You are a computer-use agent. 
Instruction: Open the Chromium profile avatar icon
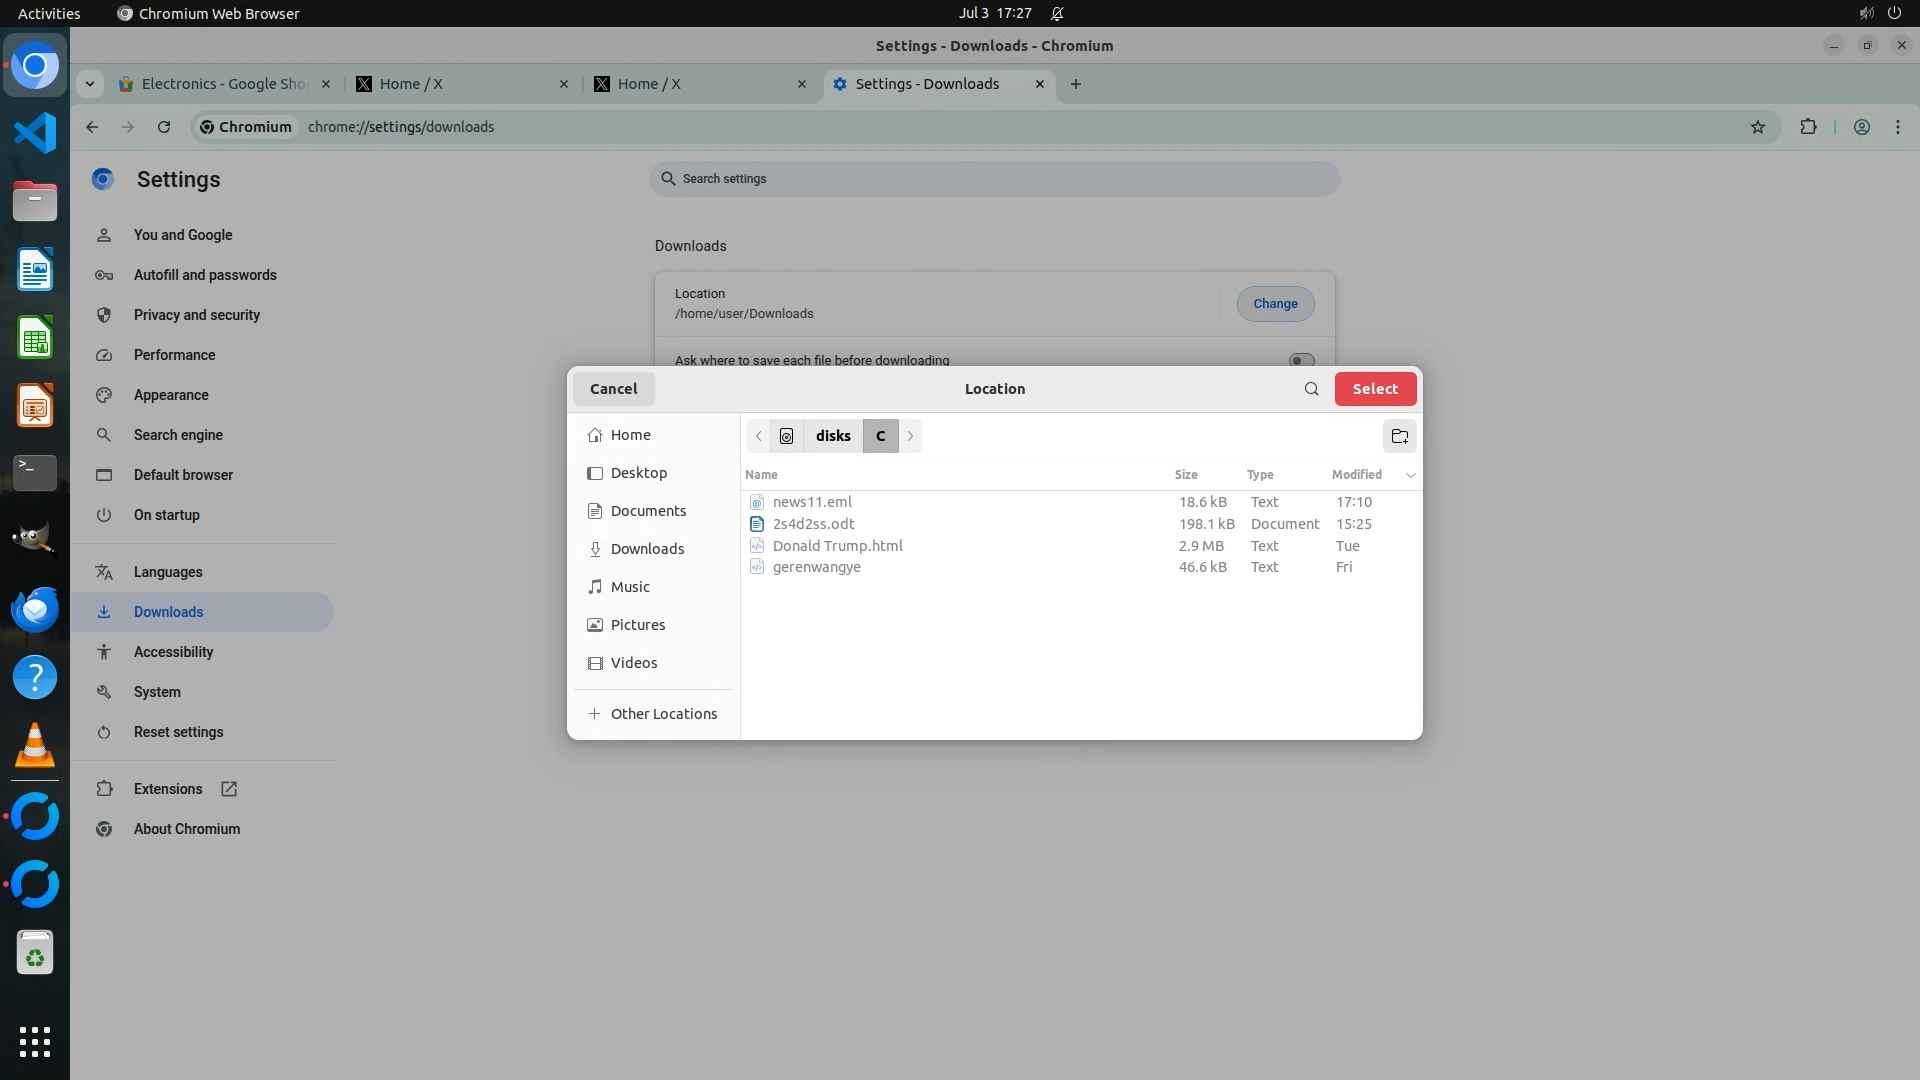1861,127
